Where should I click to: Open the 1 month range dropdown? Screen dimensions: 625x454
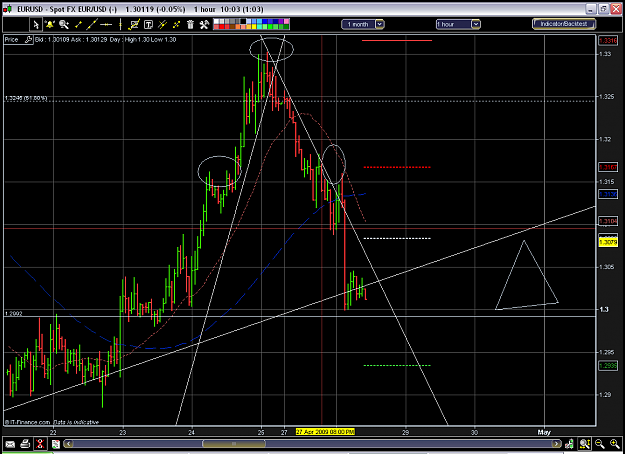pyautogui.click(x=363, y=24)
